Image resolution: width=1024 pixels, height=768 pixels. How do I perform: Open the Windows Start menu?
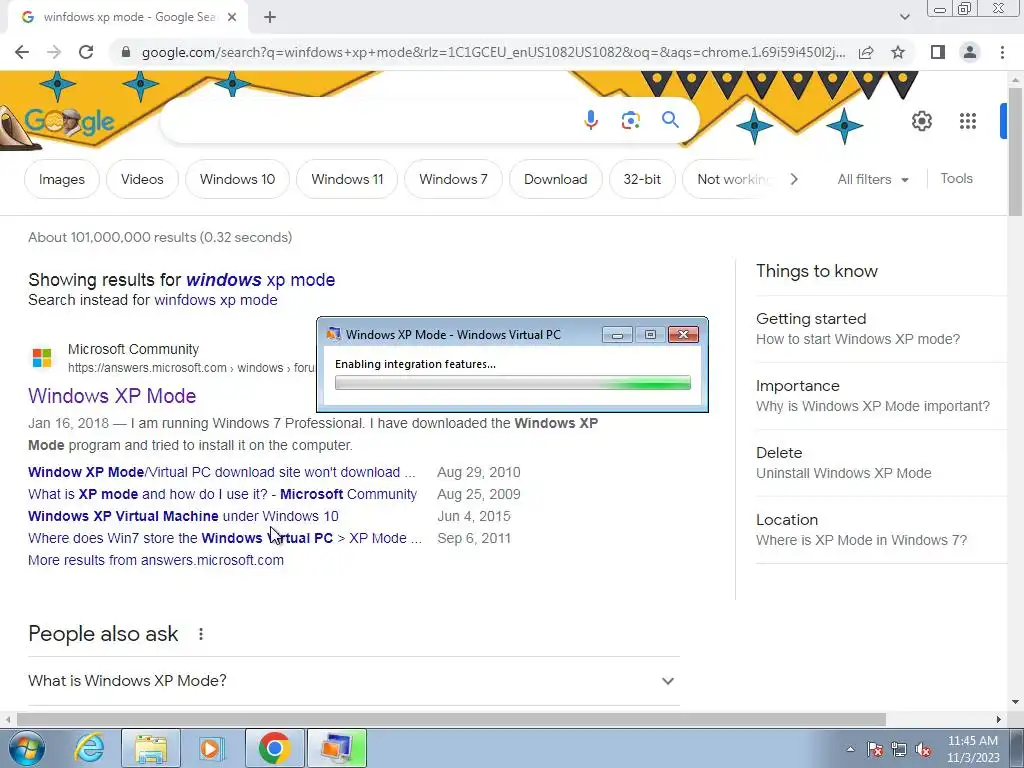(27, 748)
